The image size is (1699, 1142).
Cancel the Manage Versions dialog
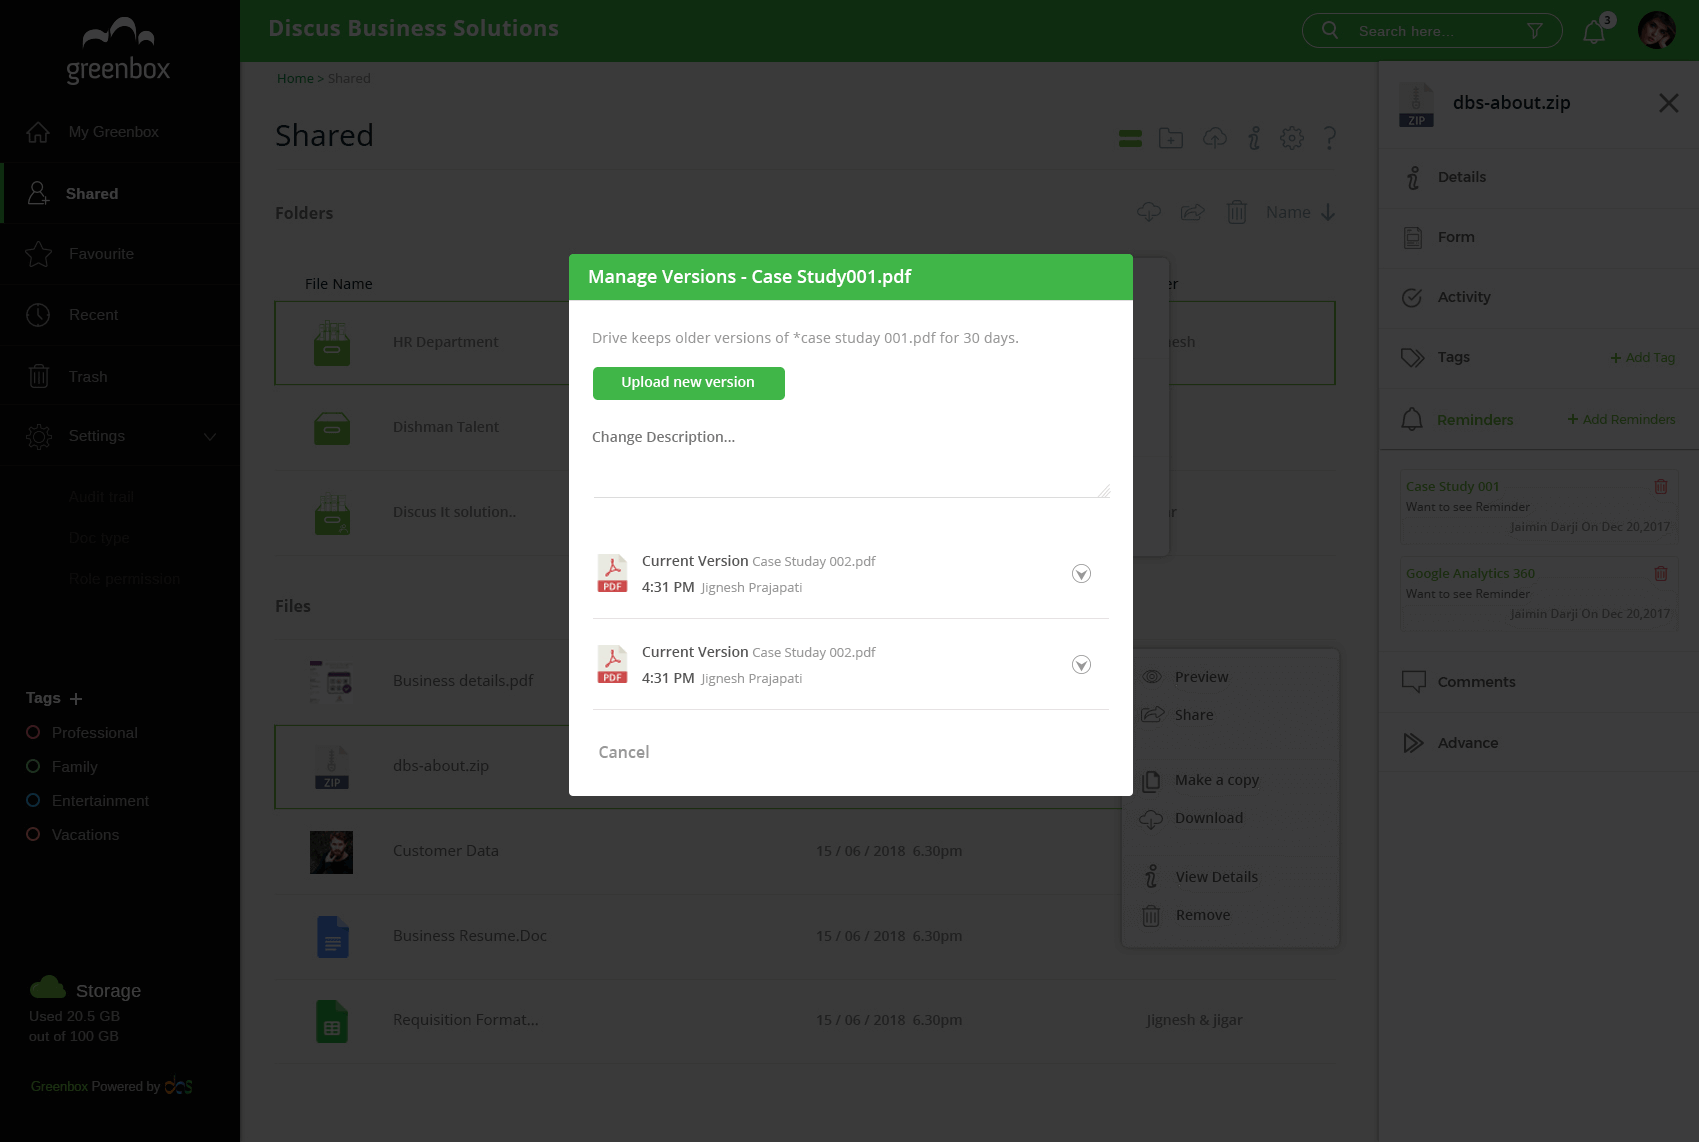(623, 752)
